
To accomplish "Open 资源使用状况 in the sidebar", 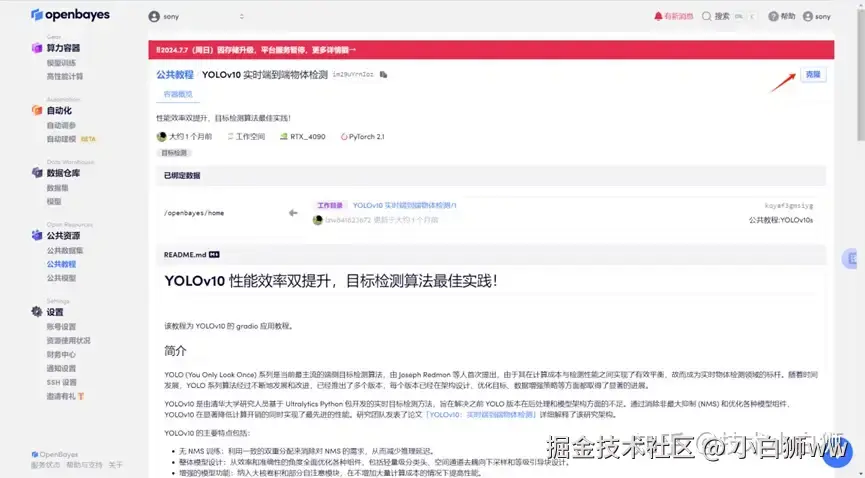I will (x=68, y=341).
